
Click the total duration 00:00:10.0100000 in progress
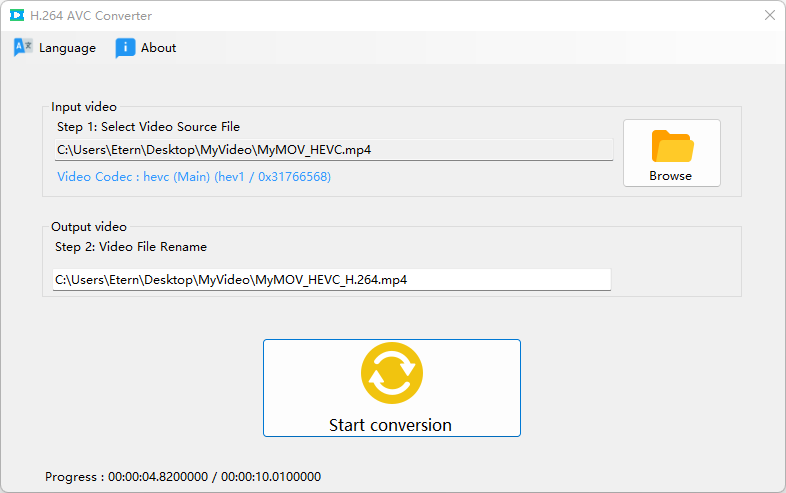[271, 476]
